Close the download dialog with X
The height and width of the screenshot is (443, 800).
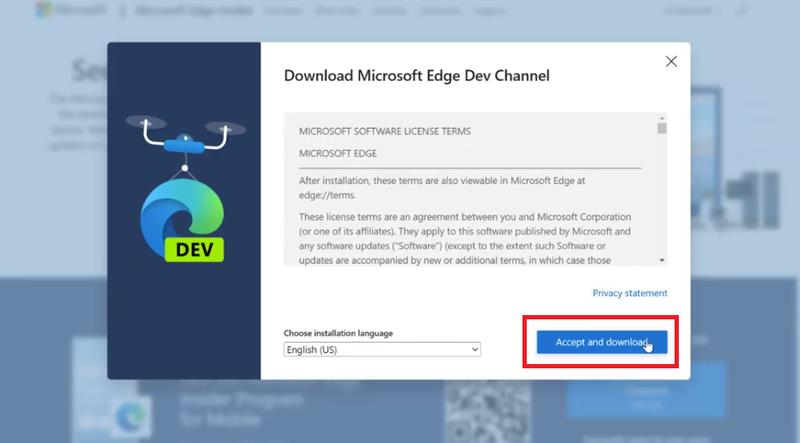click(x=671, y=62)
